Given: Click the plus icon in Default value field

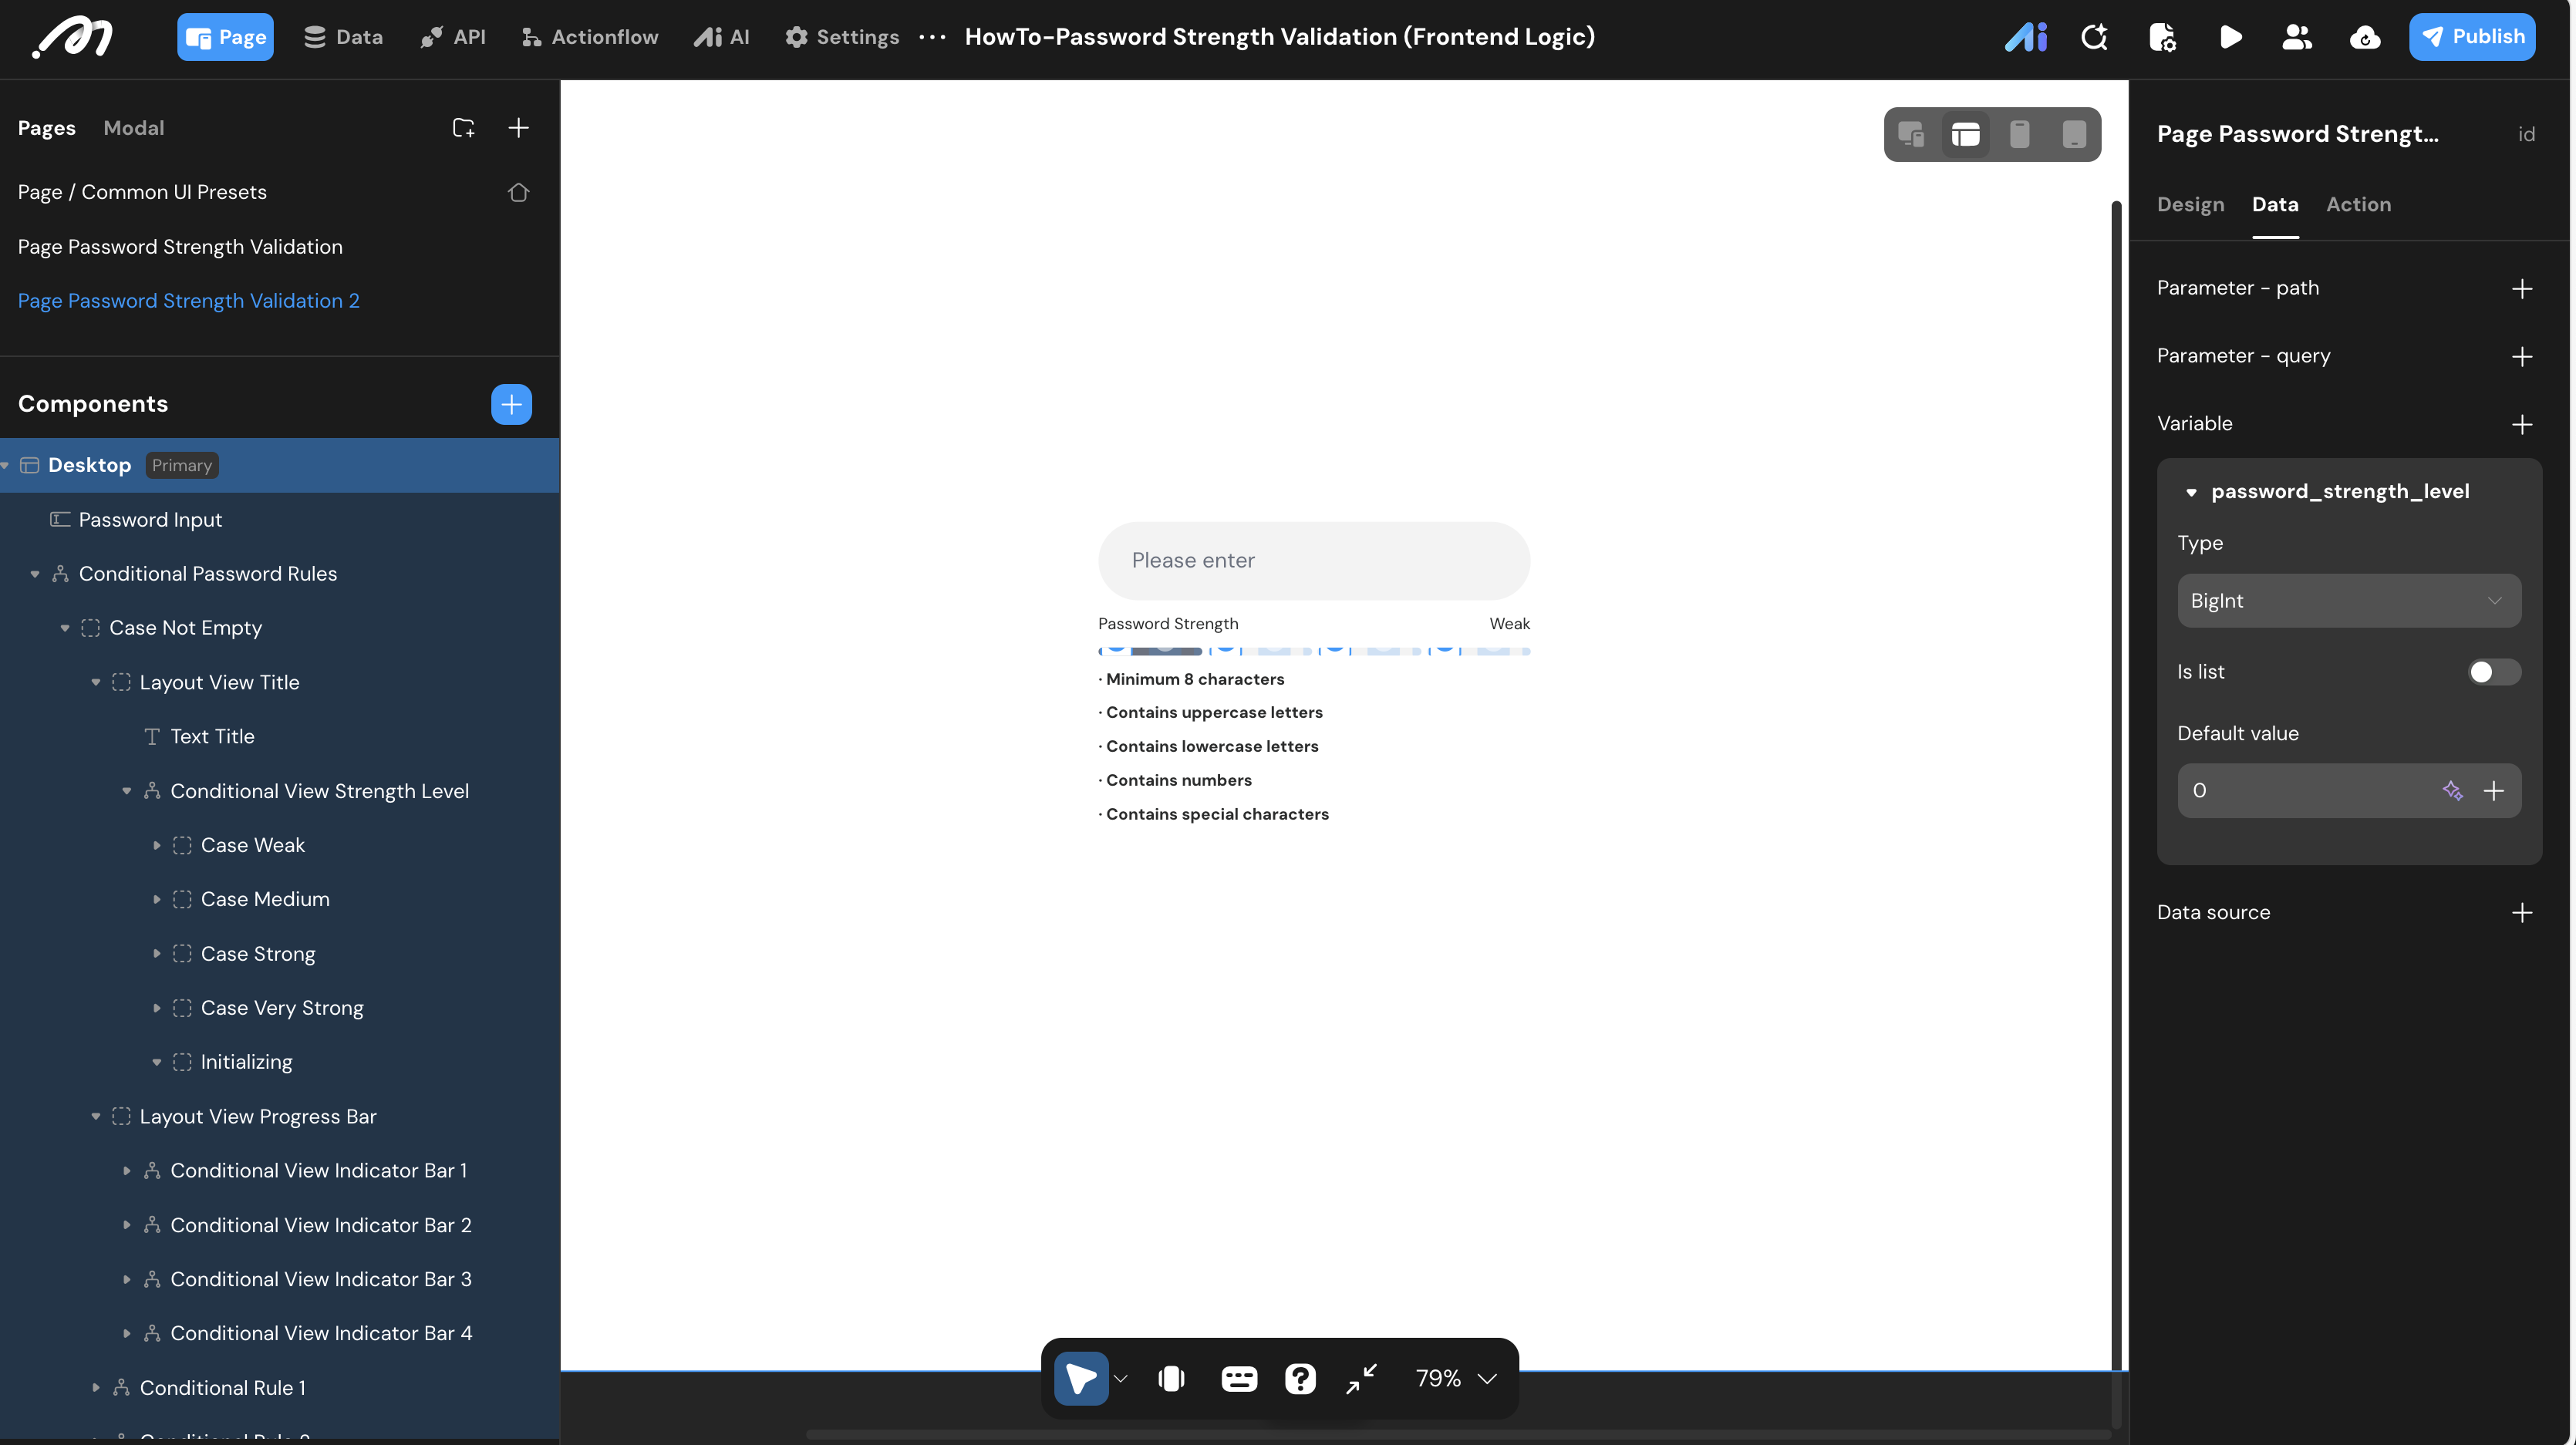Looking at the screenshot, I should click(x=2494, y=791).
